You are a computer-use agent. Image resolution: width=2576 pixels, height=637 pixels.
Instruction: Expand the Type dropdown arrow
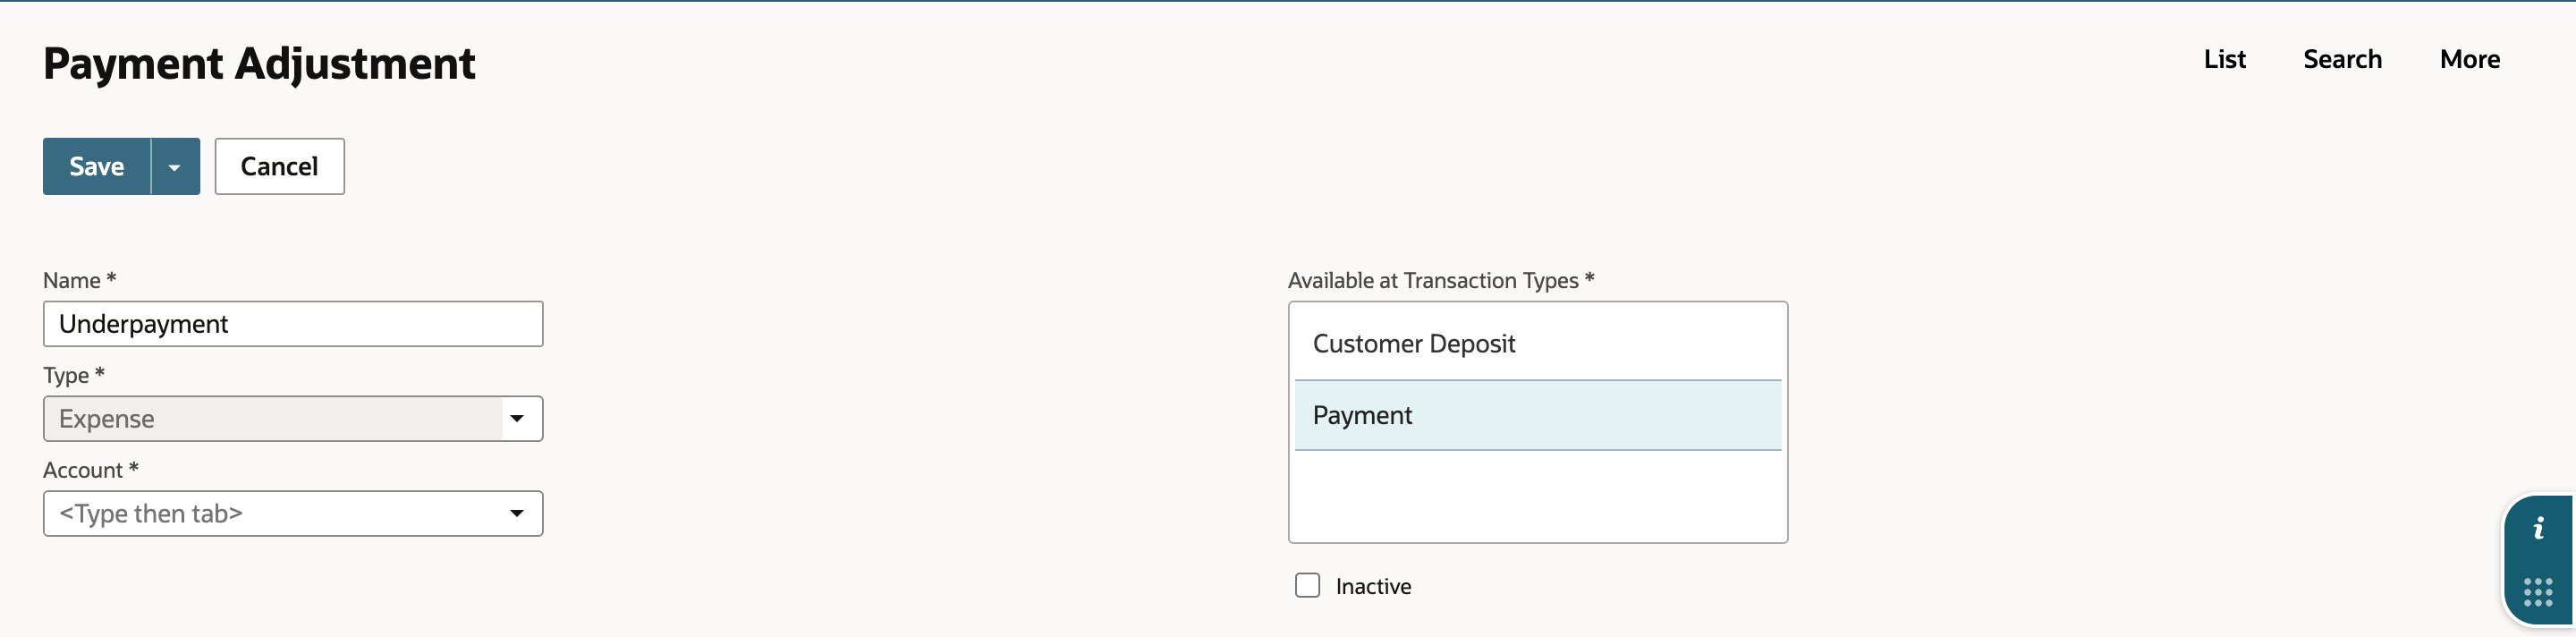point(517,419)
